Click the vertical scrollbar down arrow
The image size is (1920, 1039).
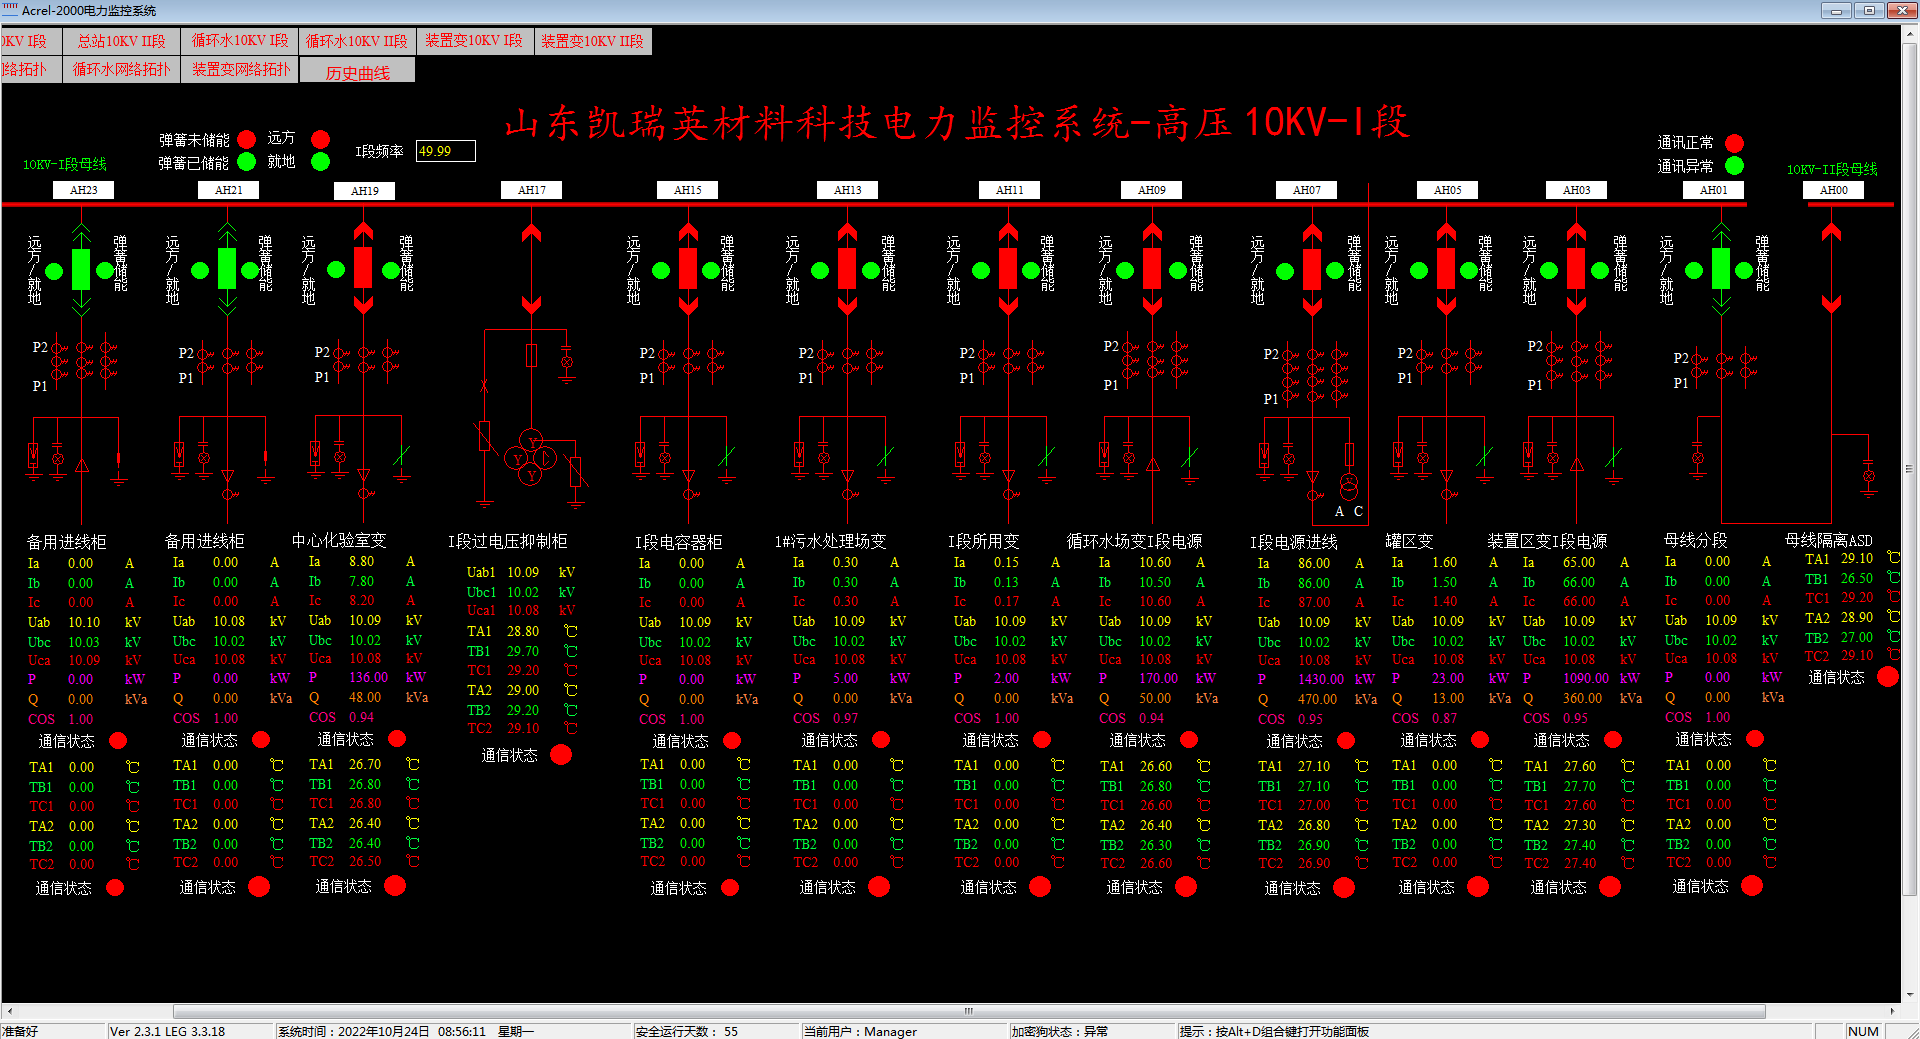[1910, 994]
